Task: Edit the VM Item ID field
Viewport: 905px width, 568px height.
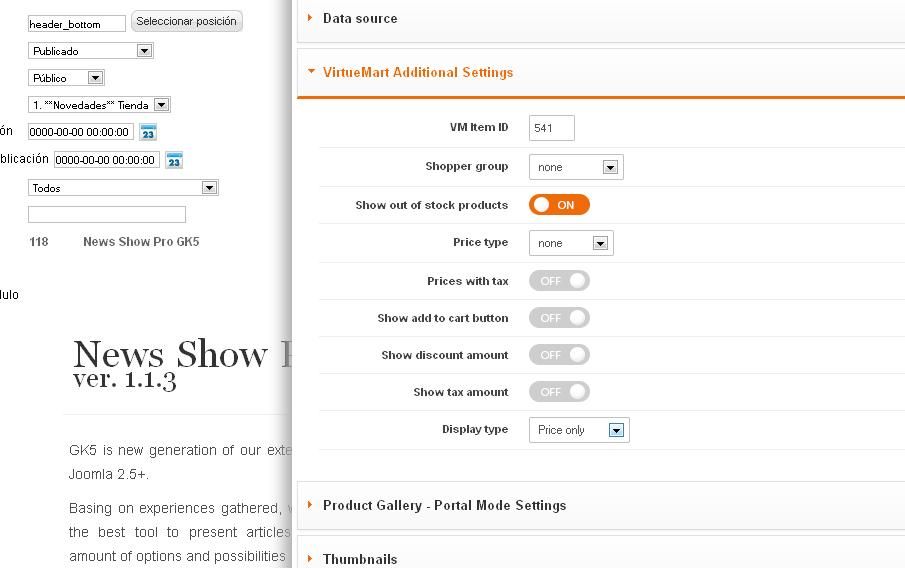Action: point(552,128)
